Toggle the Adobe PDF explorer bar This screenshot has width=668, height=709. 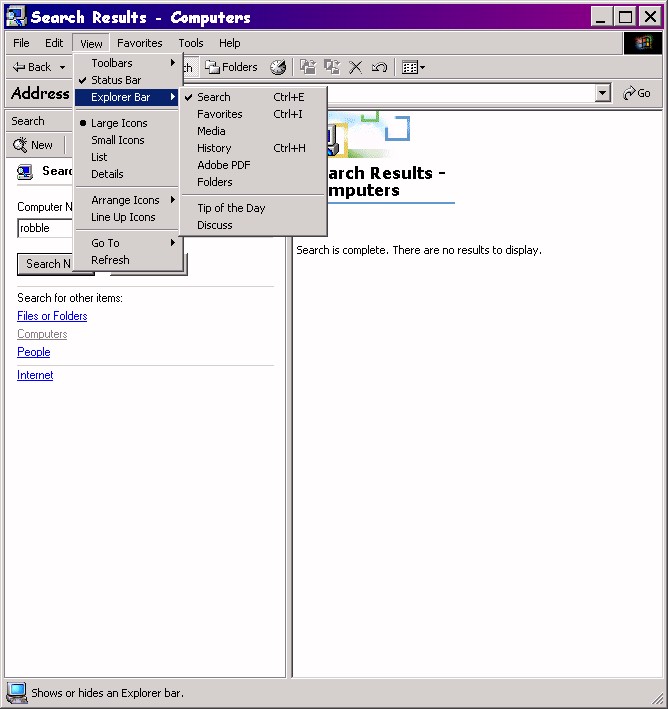pyautogui.click(x=253, y=165)
